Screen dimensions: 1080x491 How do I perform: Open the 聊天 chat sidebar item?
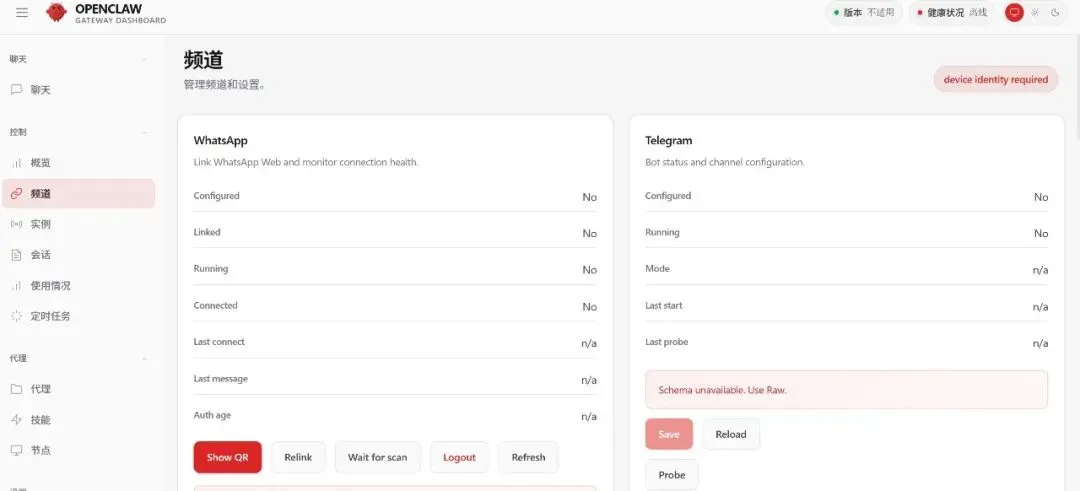[40, 90]
